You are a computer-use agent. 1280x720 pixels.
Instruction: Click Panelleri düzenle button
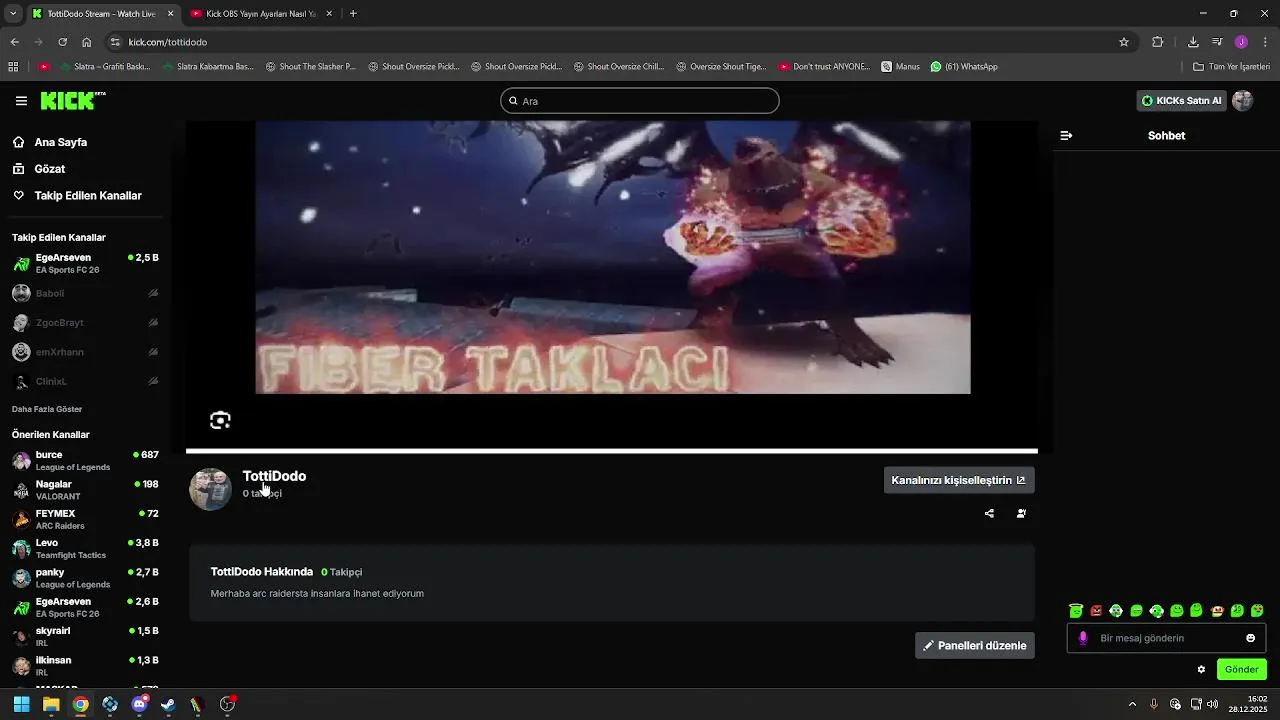975,645
